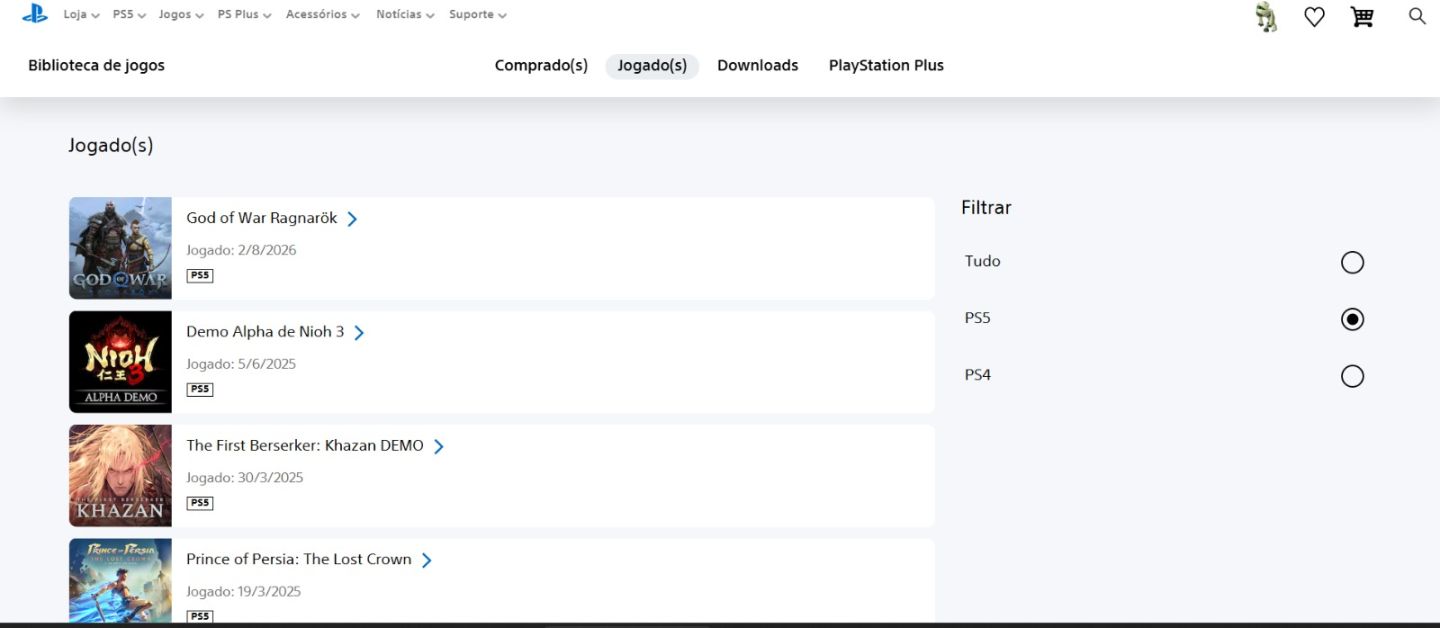Switch to the PlayStation Plus tab
This screenshot has width=1440, height=628.
click(886, 66)
